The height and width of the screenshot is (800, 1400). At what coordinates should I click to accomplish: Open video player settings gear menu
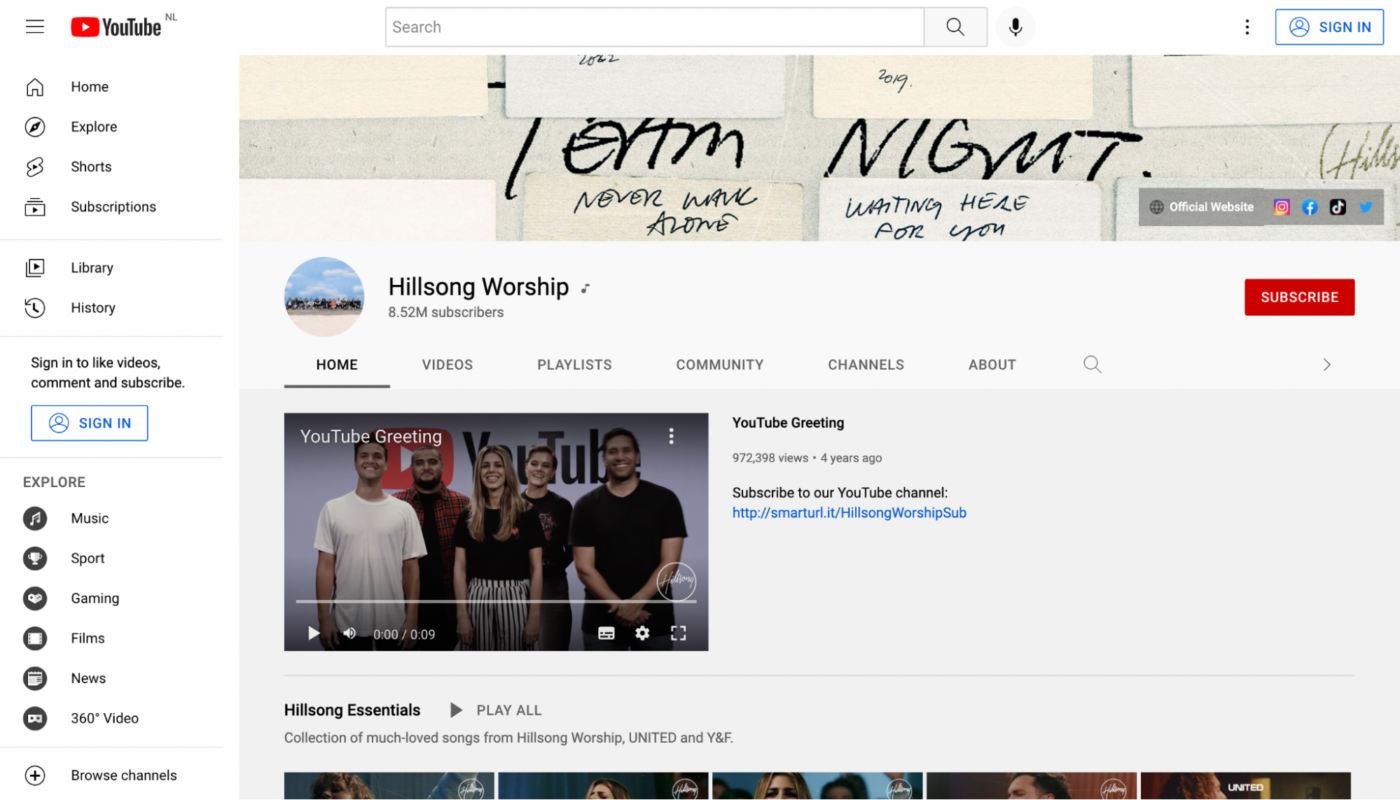642,633
